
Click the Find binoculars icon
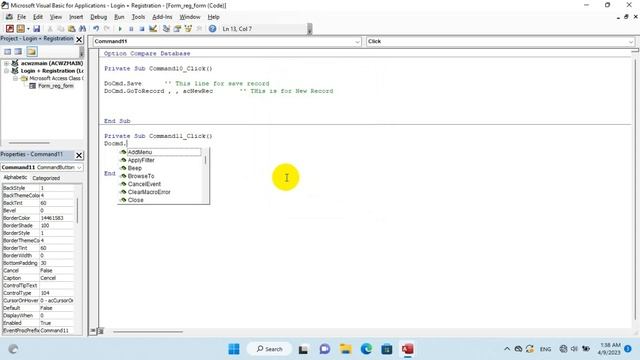[82, 29]
